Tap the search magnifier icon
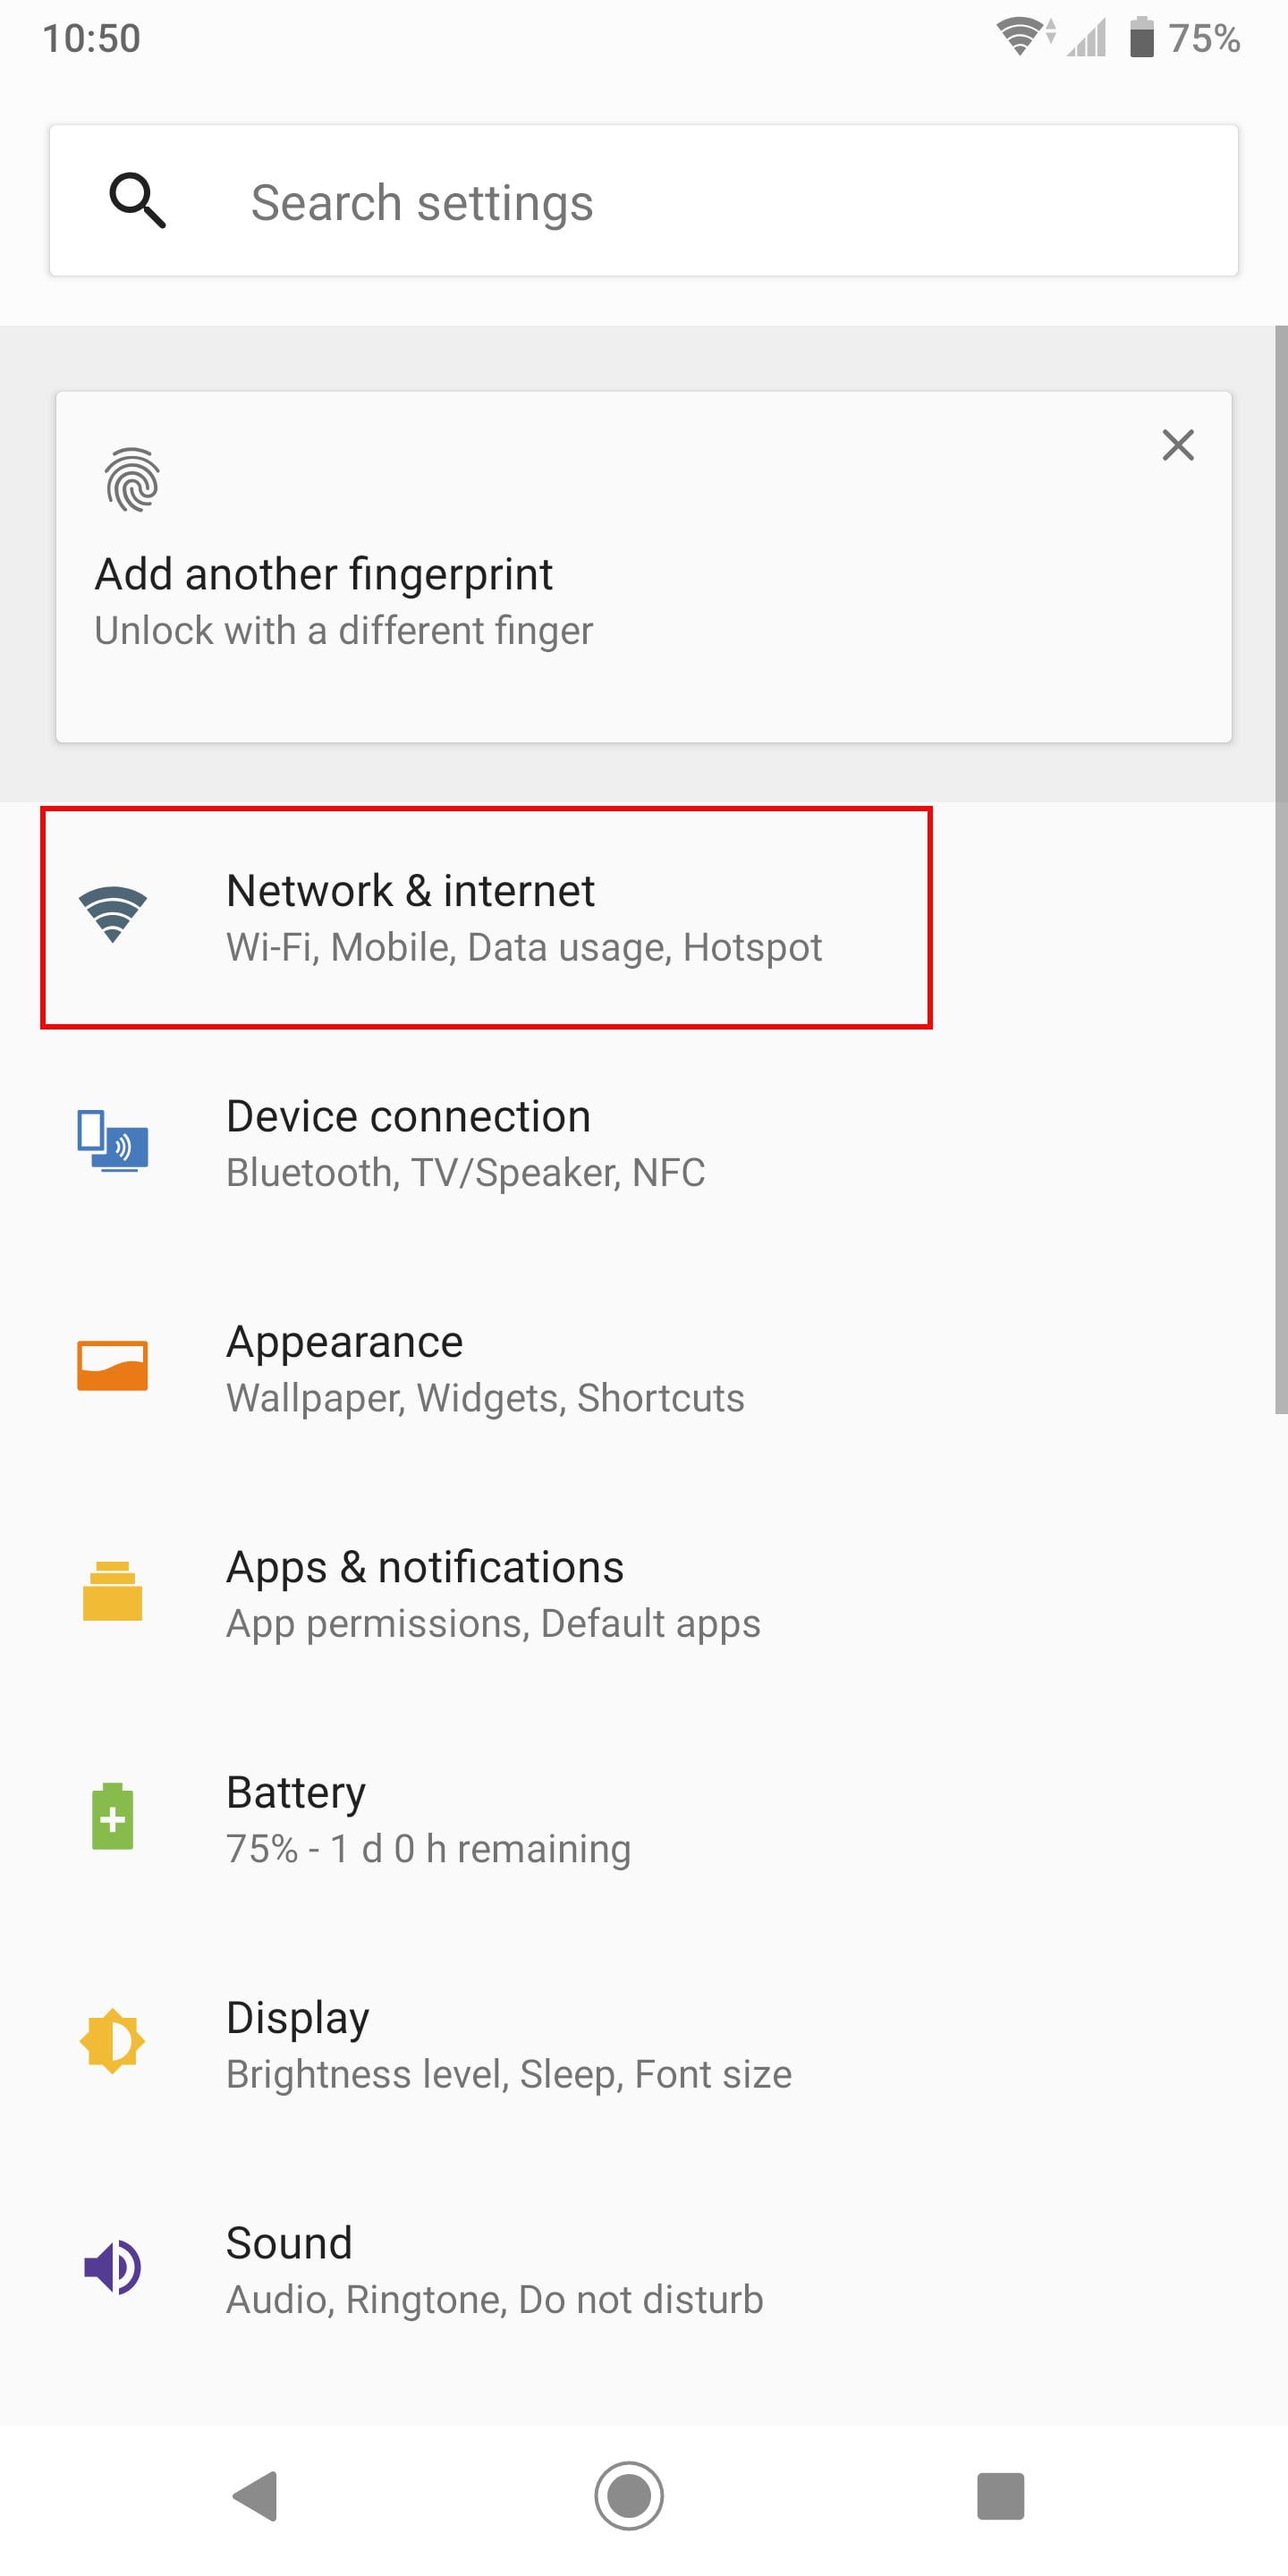Viewport: 1288px width, 2576px height. 137,200
